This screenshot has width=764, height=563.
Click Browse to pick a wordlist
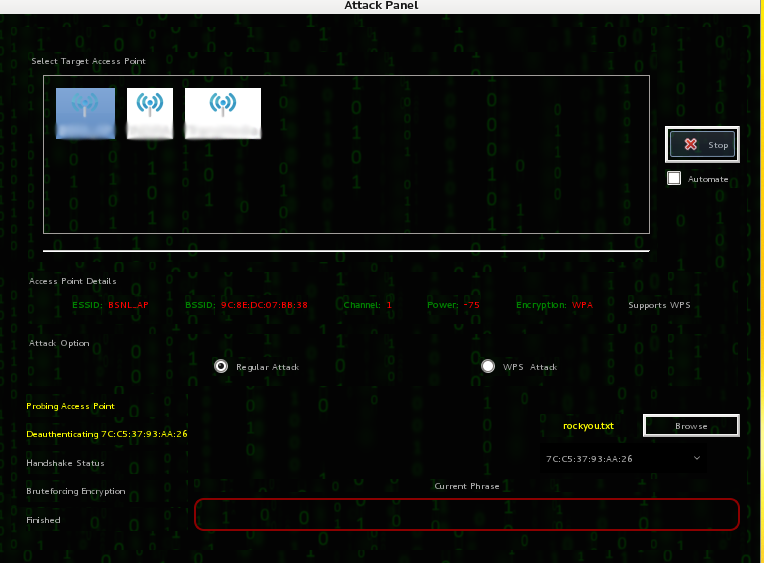[x=691, y=426]
